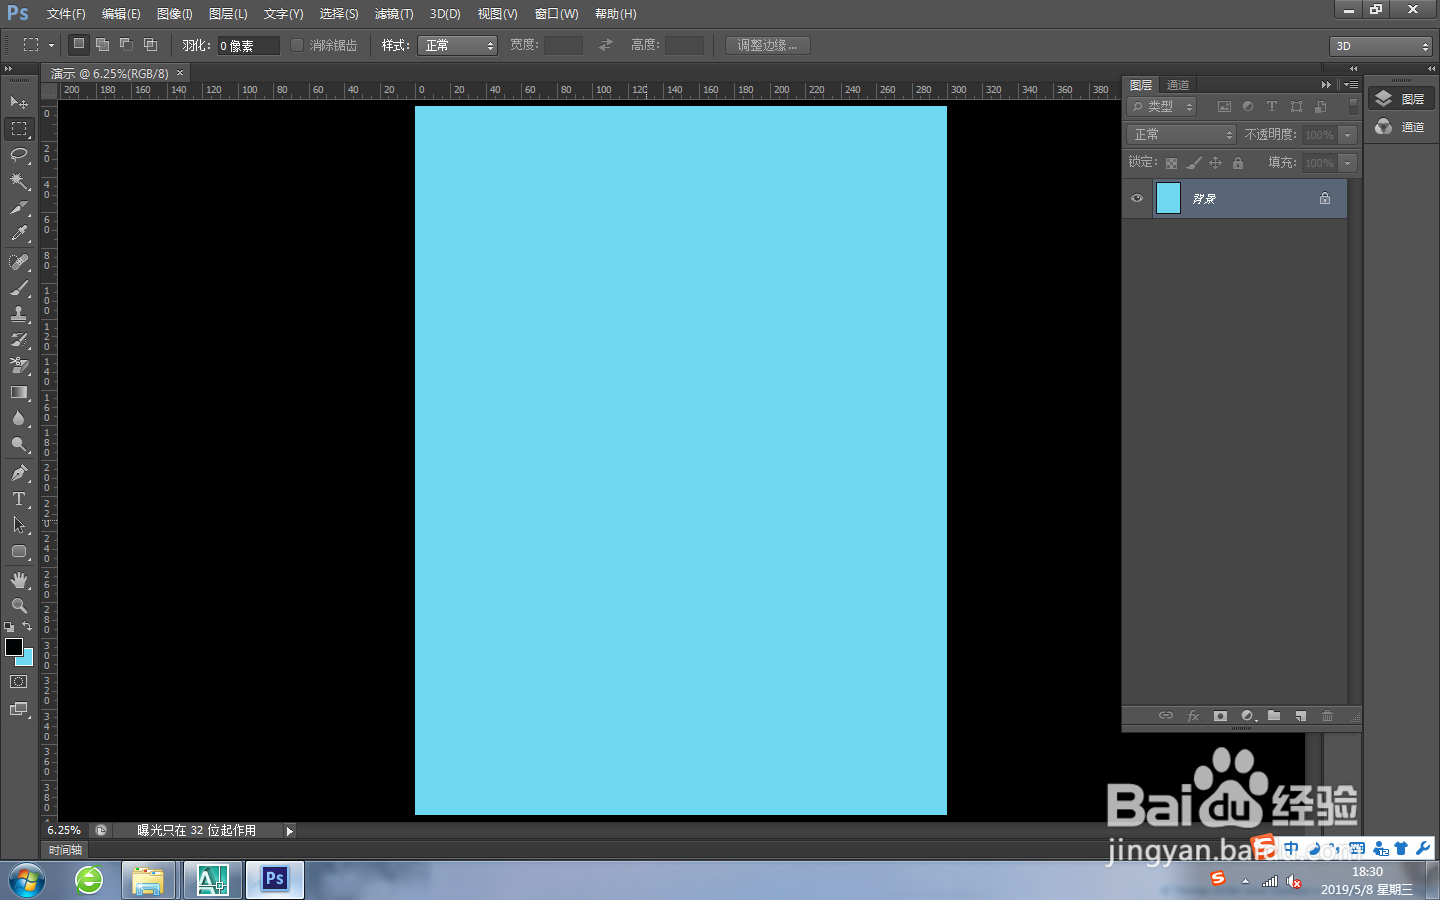Switch to the 通道 tab in the Layers panel
The height and width of the screenshot is (900, 1440).
pyautogui.click(x=1178, y=85)
